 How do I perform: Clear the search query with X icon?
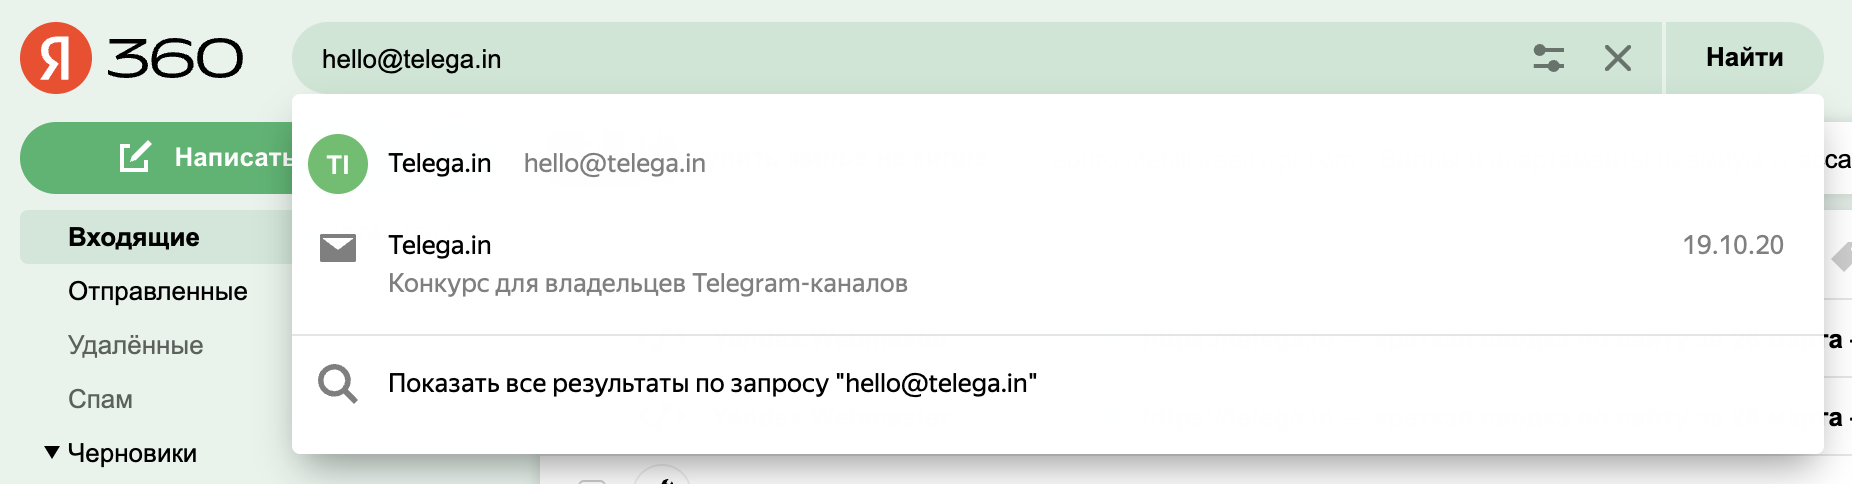point(1617,58)
